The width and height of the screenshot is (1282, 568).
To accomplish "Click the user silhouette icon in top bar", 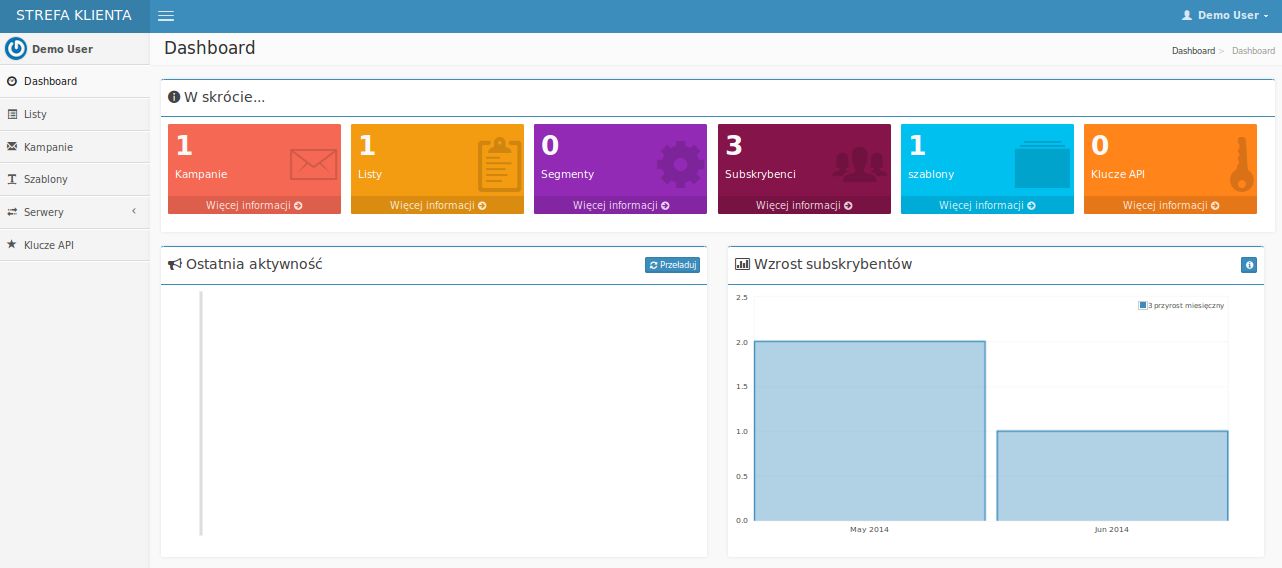I will pos(1187,16).
